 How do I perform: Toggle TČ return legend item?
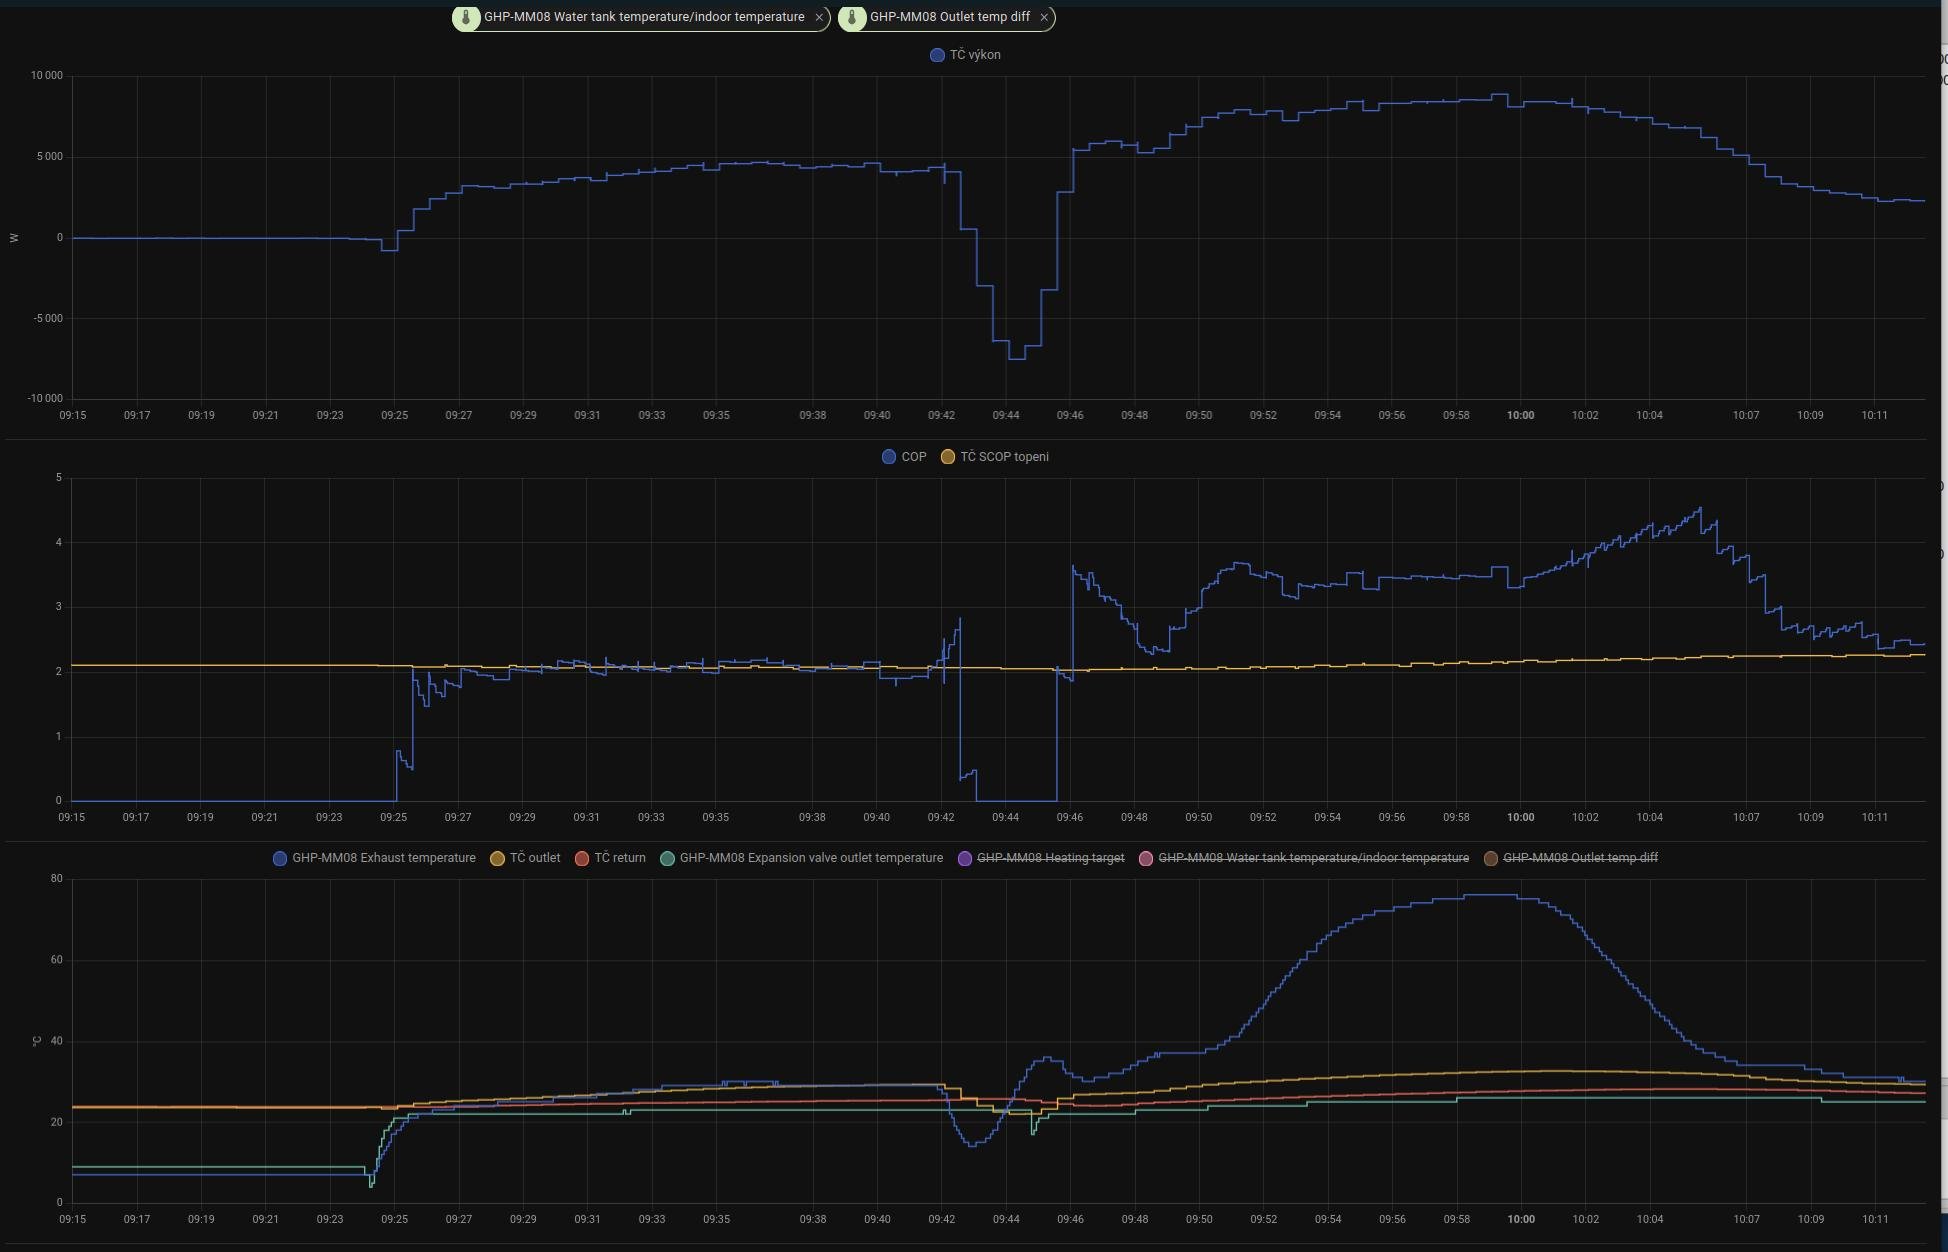coord(619,858)
